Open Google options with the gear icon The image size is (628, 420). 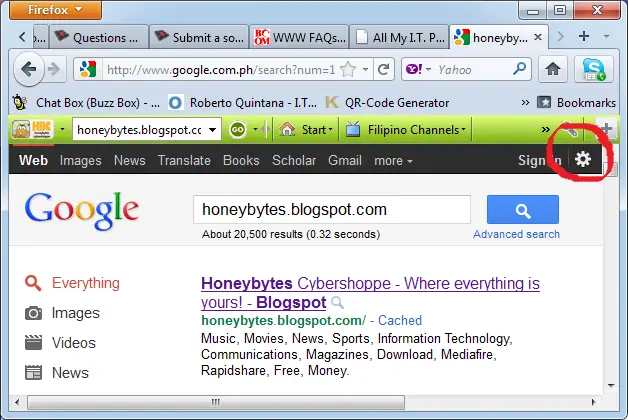pos(583,159)
